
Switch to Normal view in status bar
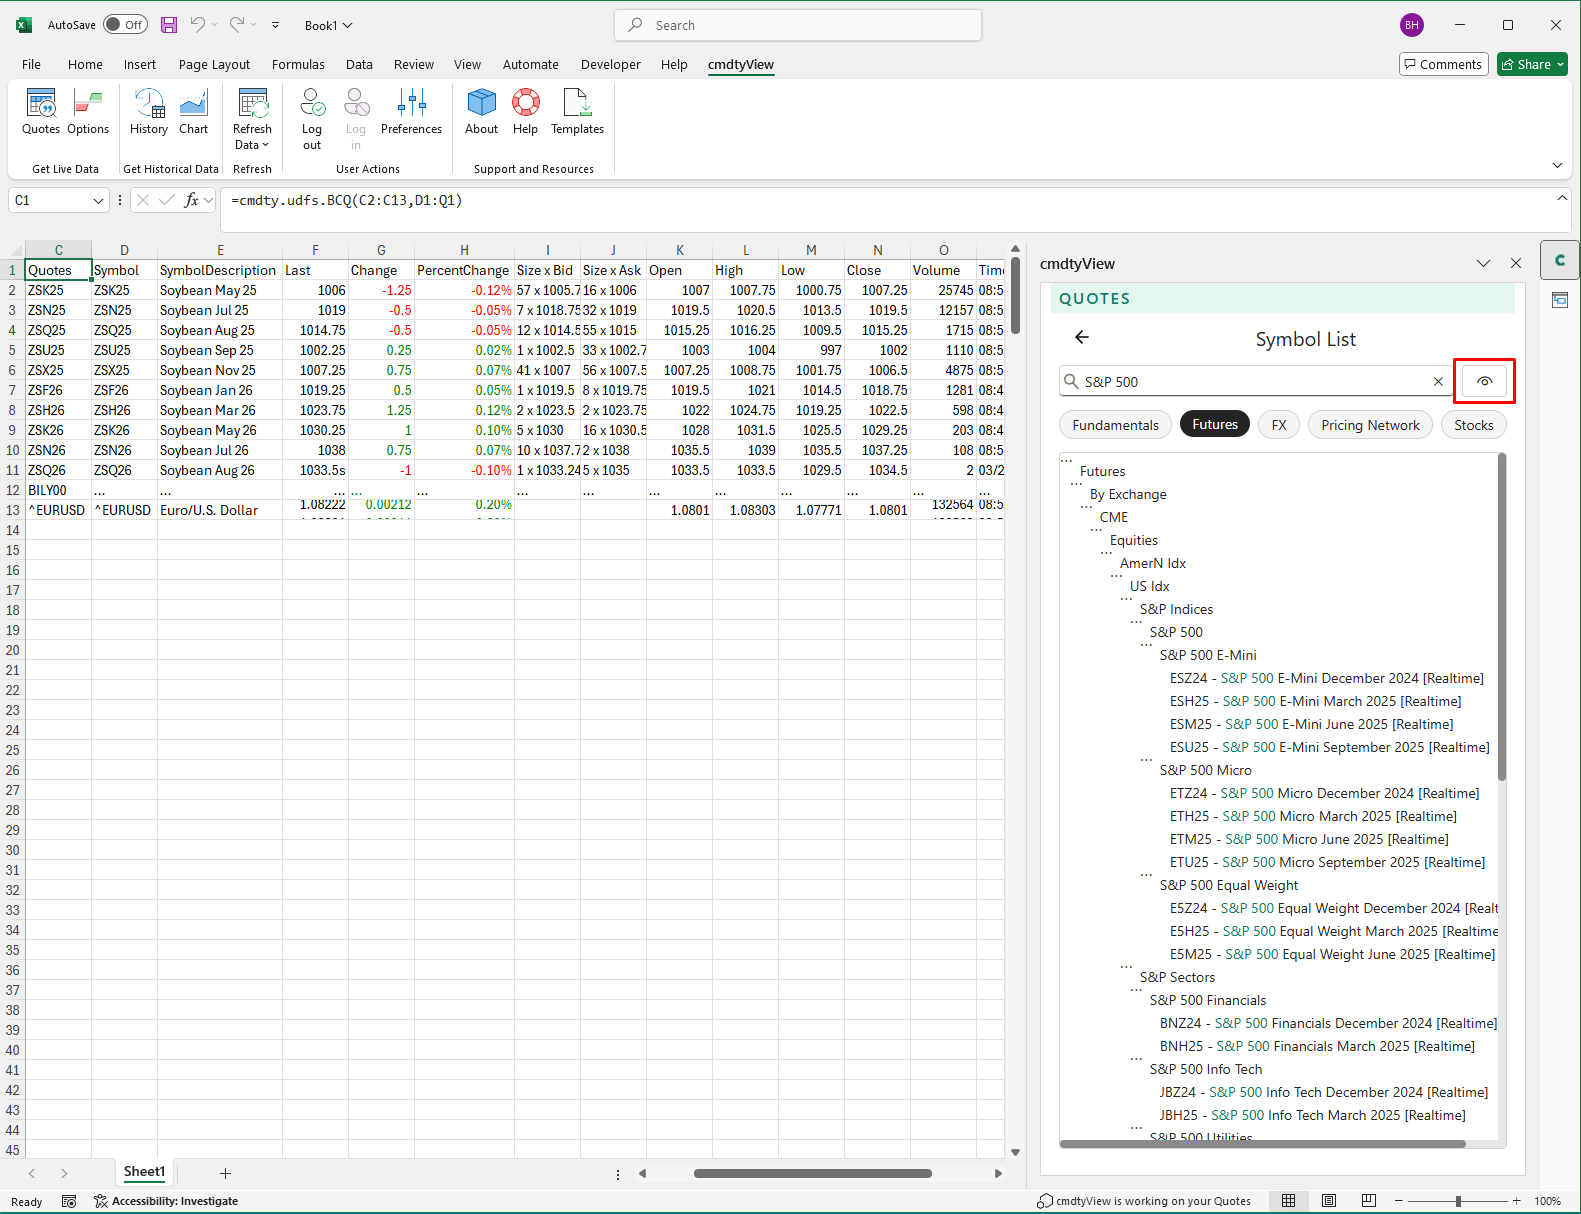(1288, 1201)
